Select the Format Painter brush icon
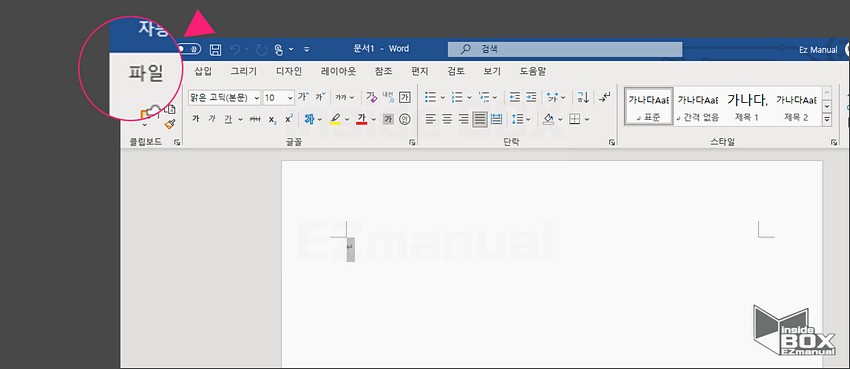850x369 pixels. tap(170, 124)
